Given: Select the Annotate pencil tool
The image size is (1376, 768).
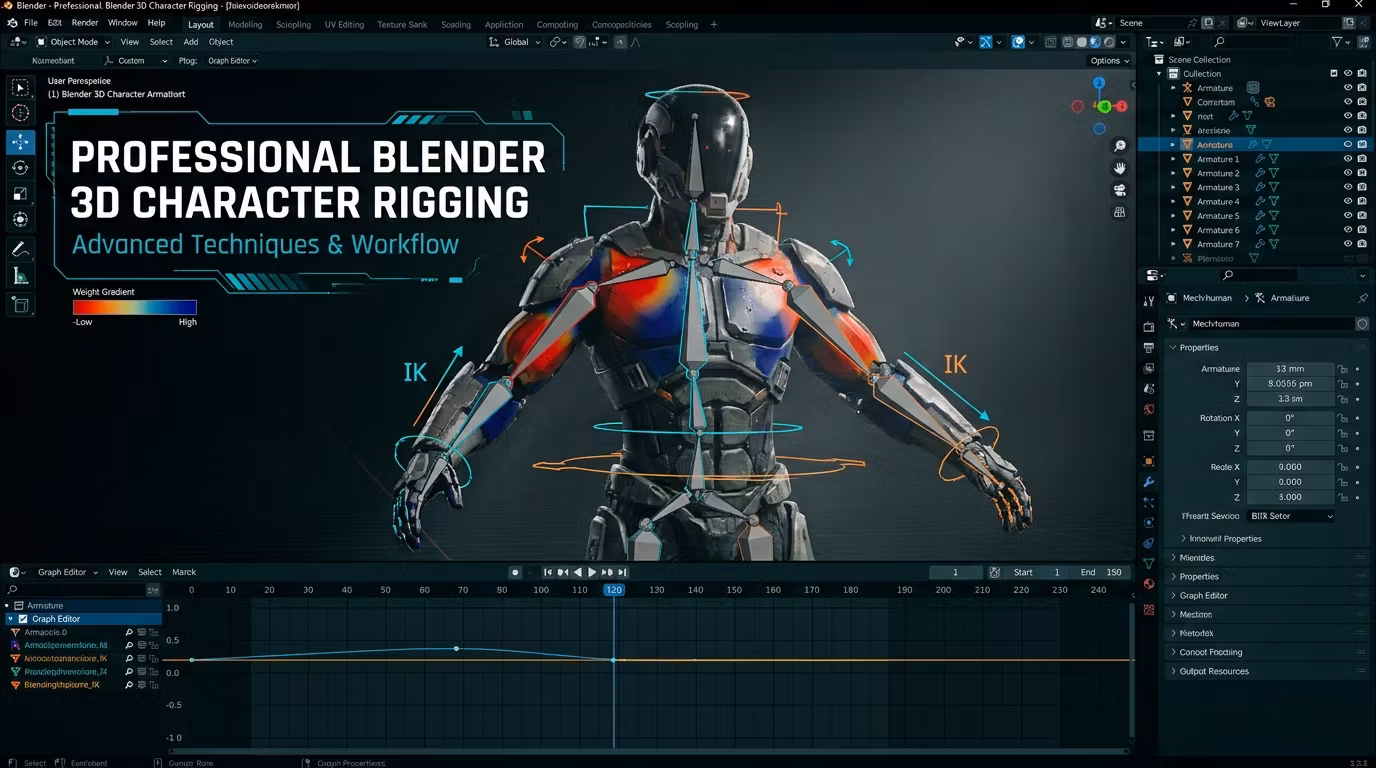Looking at the screenshot, I should pos(20,249).
